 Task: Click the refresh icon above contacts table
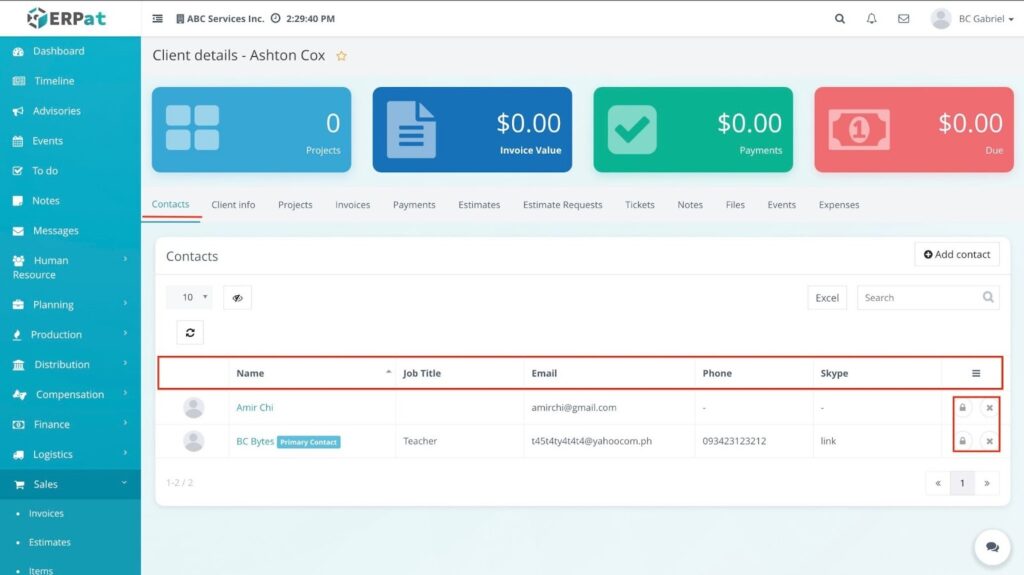190,333
